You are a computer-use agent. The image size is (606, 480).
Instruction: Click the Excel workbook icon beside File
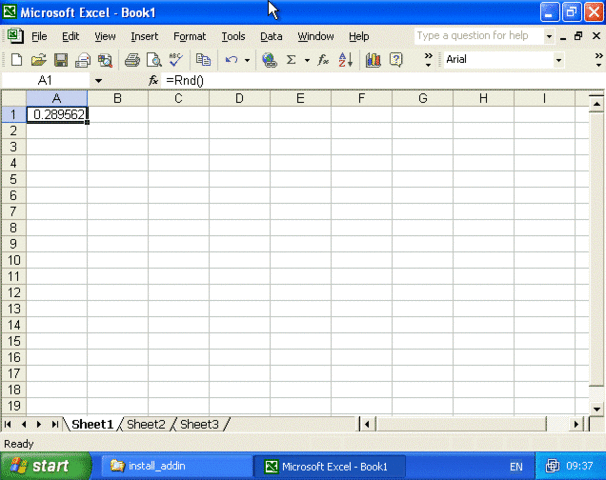point(15,36)
